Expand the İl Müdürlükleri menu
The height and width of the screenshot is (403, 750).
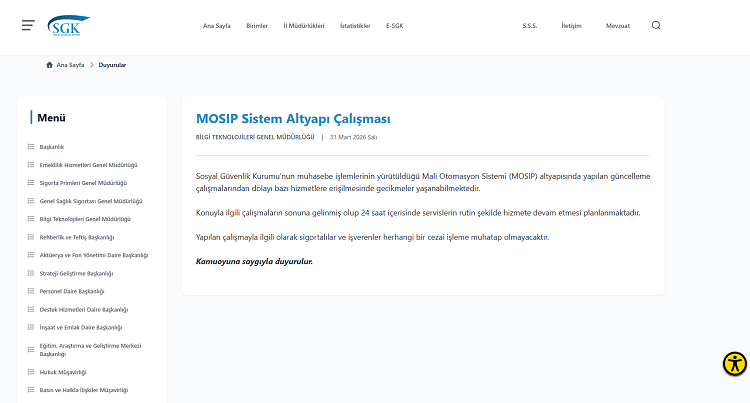(x=304, y=26)
